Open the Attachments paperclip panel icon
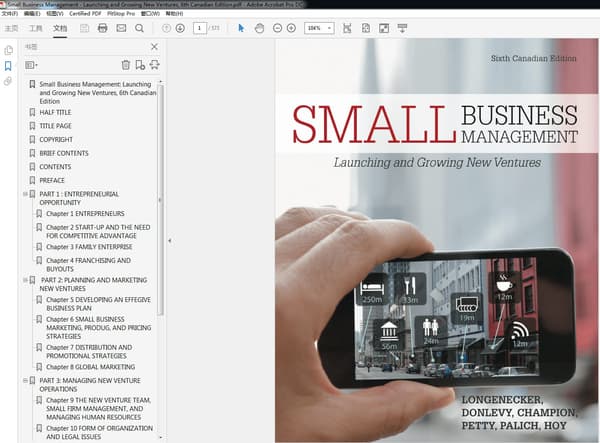Screen dimensions: 600x443 [x=8, y=81]
